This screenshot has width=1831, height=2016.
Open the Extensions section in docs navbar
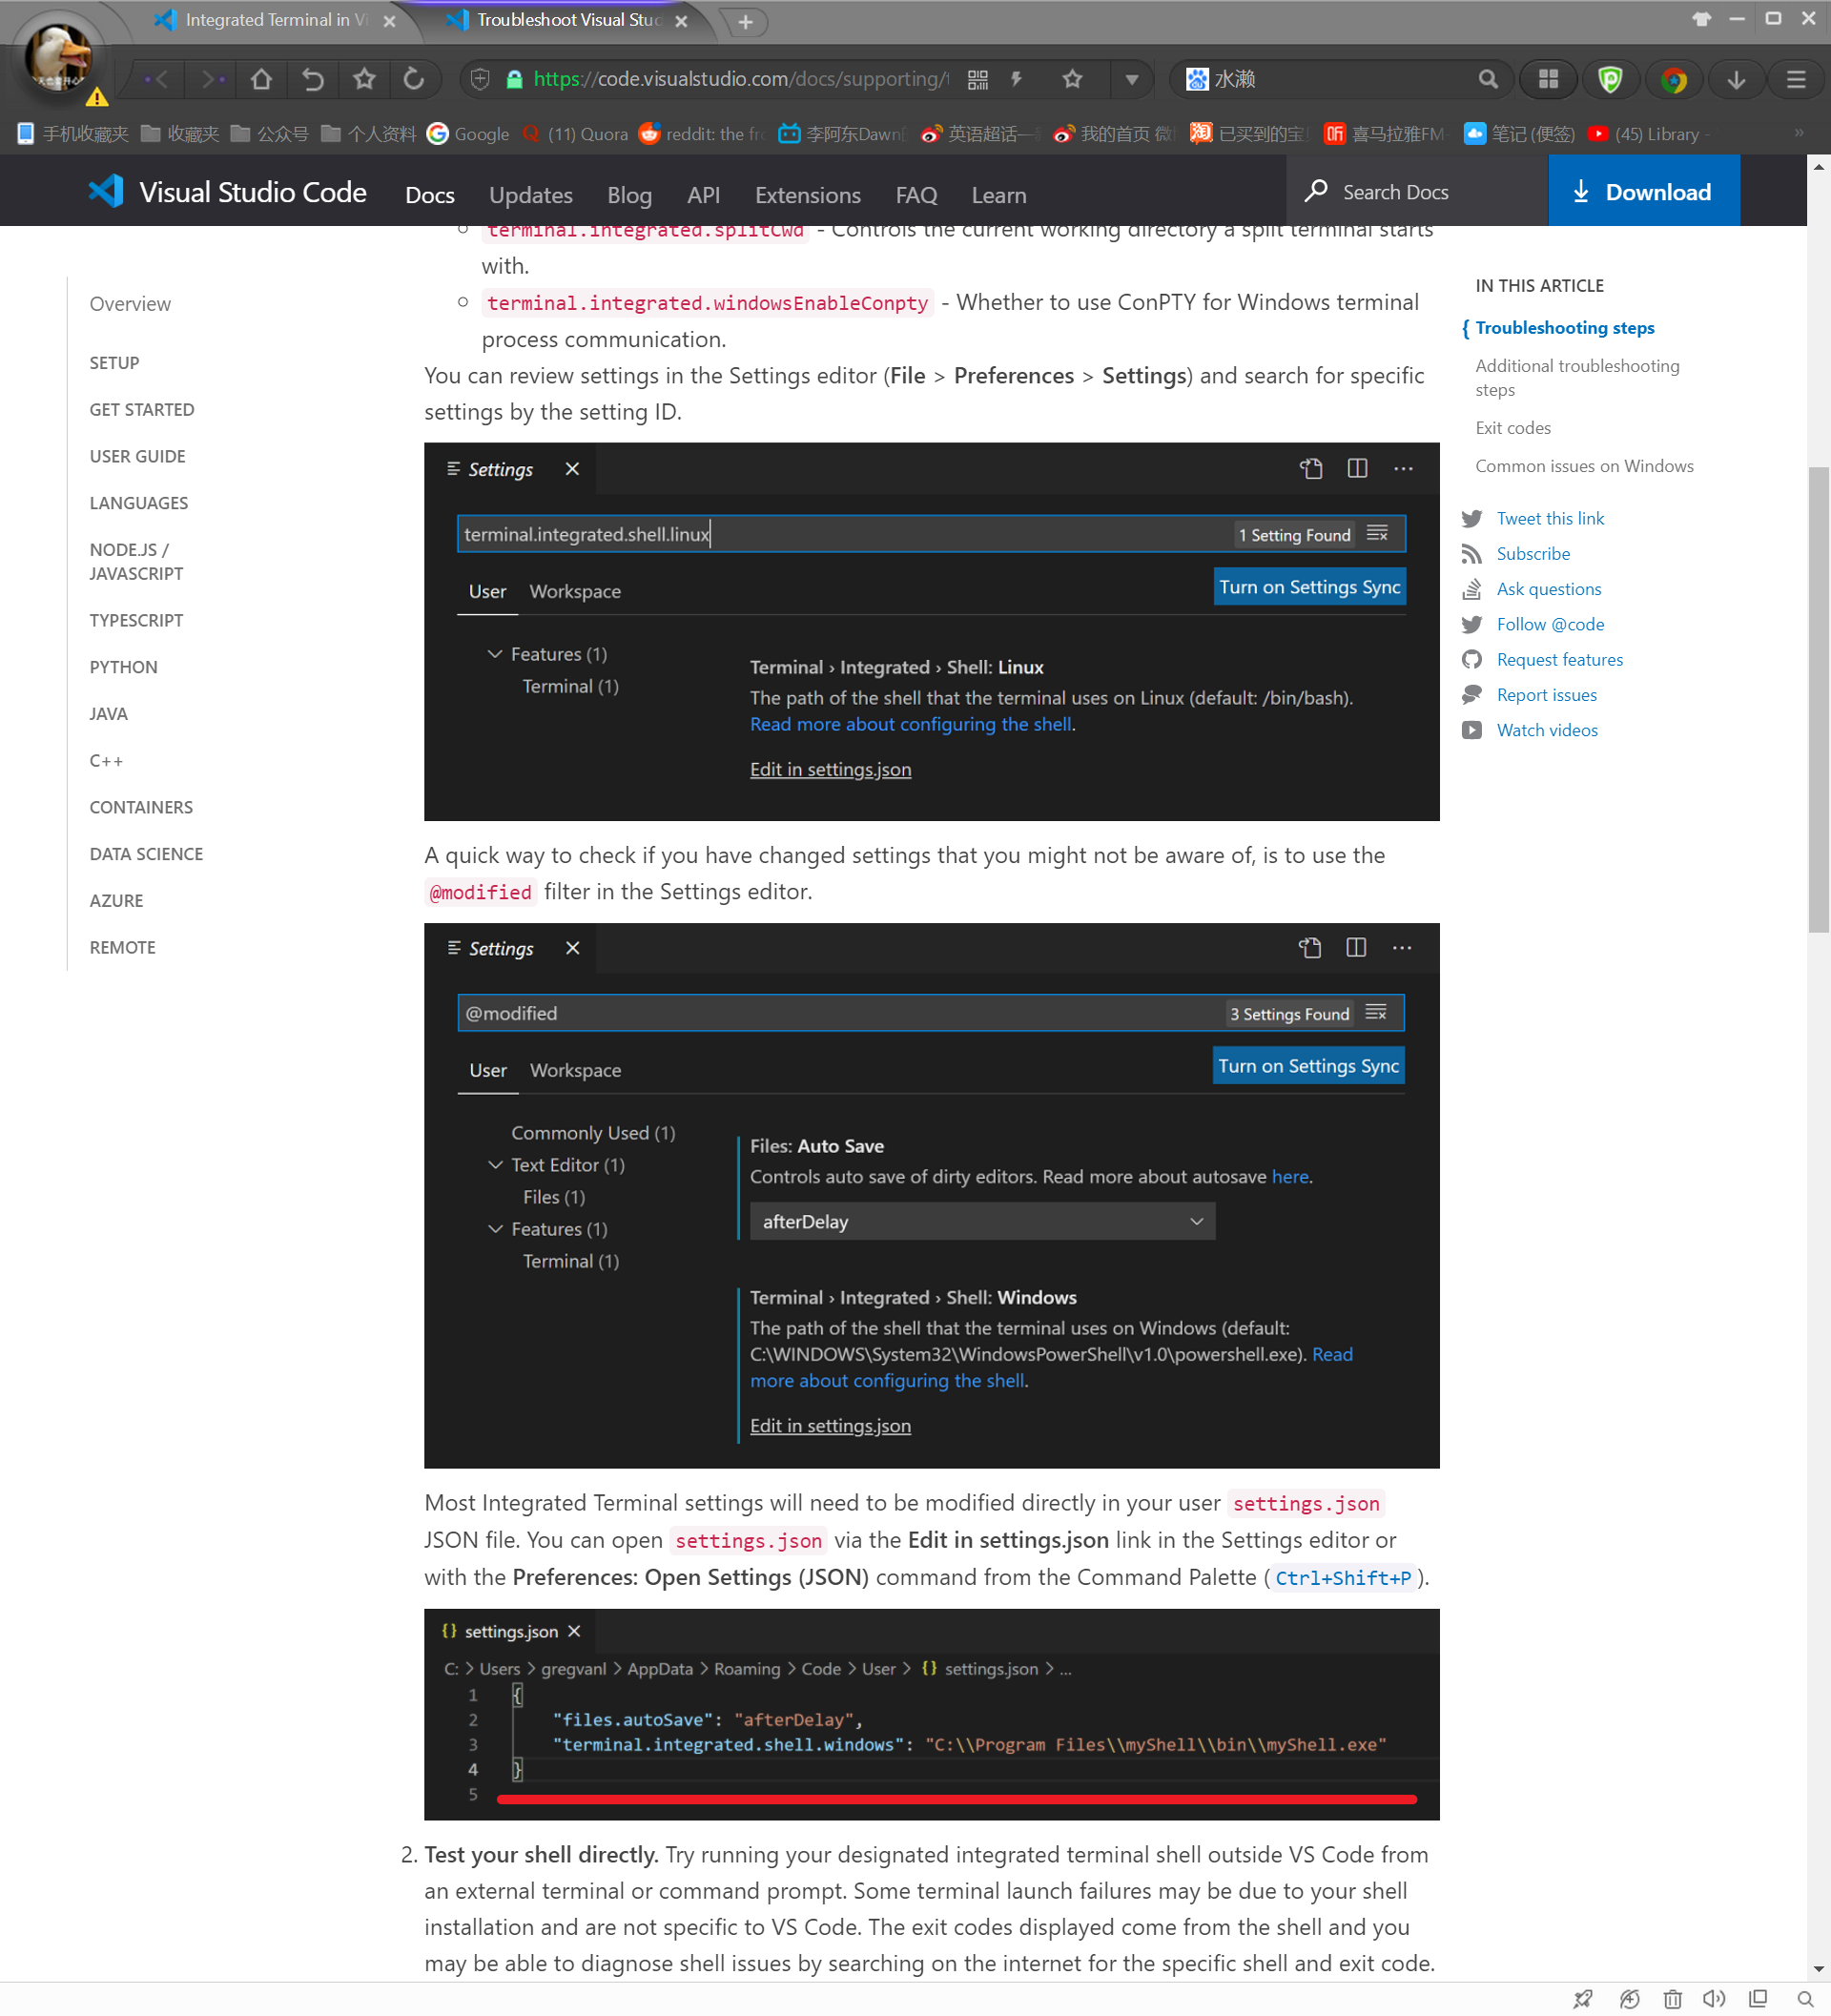pyautogui.click(x=808, y=195)
